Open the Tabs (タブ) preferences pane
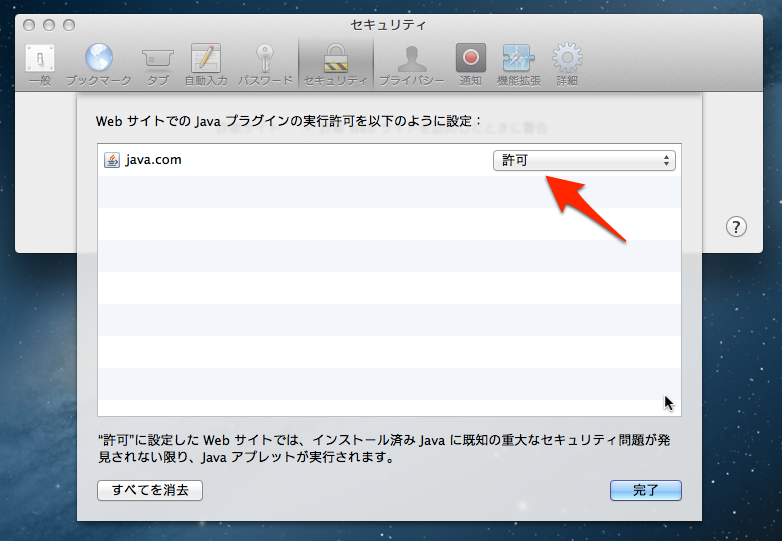Image resolution: width=782 pixels, height=541 pixels. tap(158, 65)
